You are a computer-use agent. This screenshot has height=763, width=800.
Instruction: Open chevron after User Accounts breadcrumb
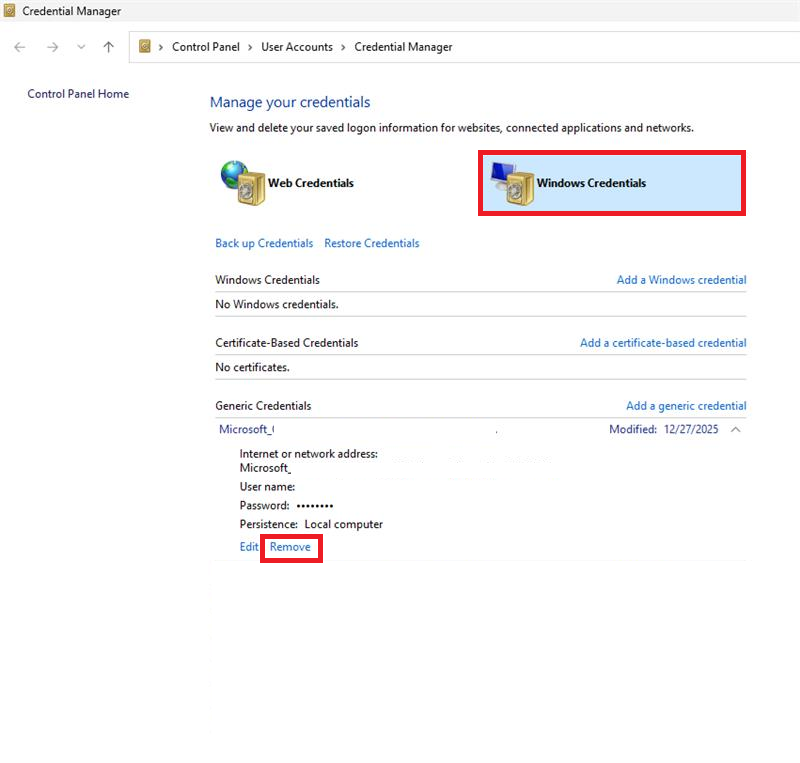coord(343,47)
